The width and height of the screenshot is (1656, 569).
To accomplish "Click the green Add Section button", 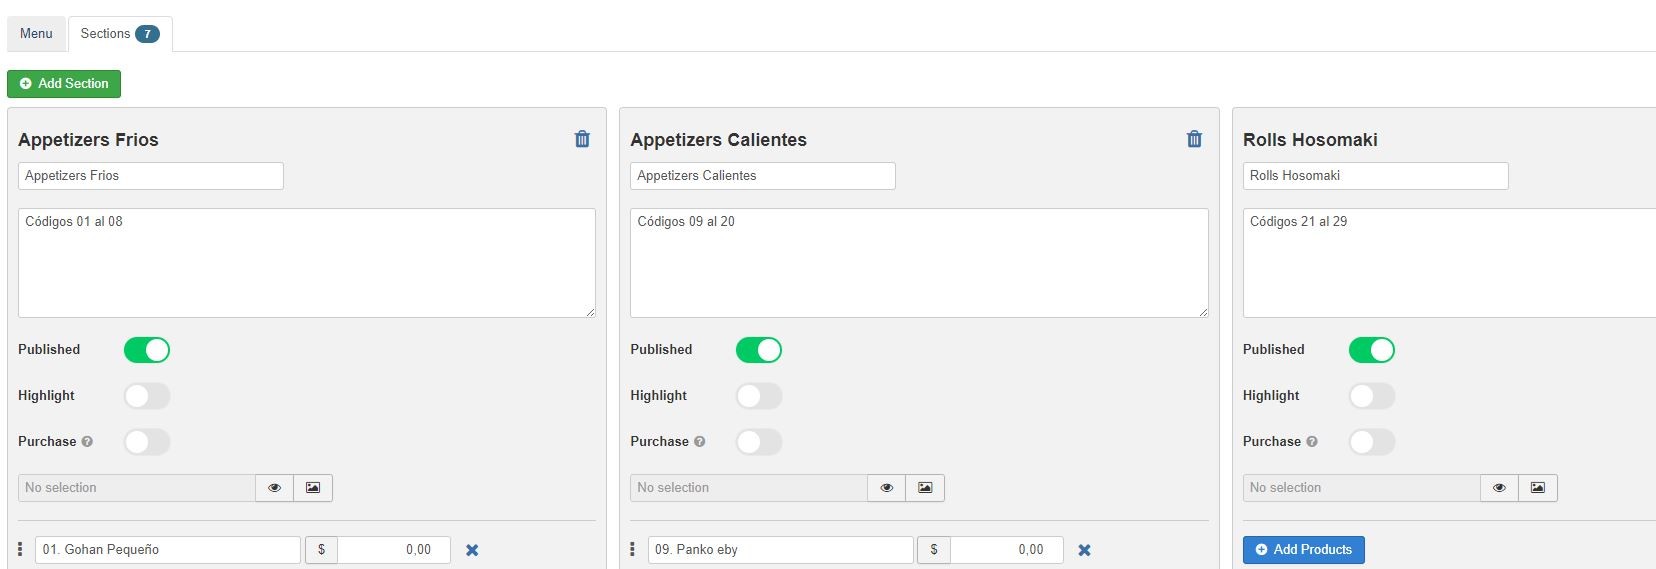I will pyautogui.click(x=64, y=84).
